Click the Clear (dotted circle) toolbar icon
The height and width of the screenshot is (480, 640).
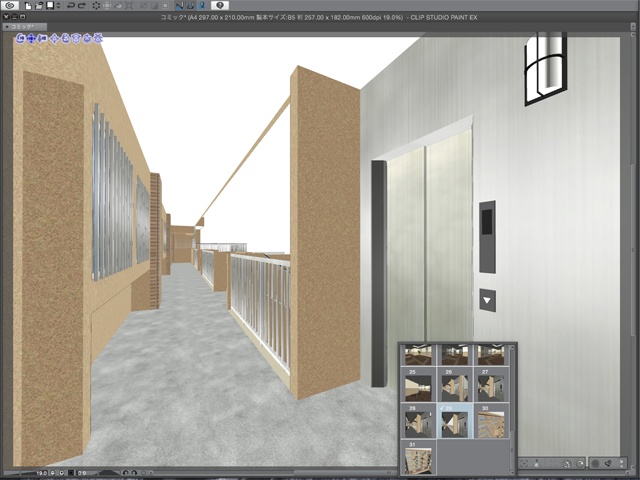[x=96, y=5]
